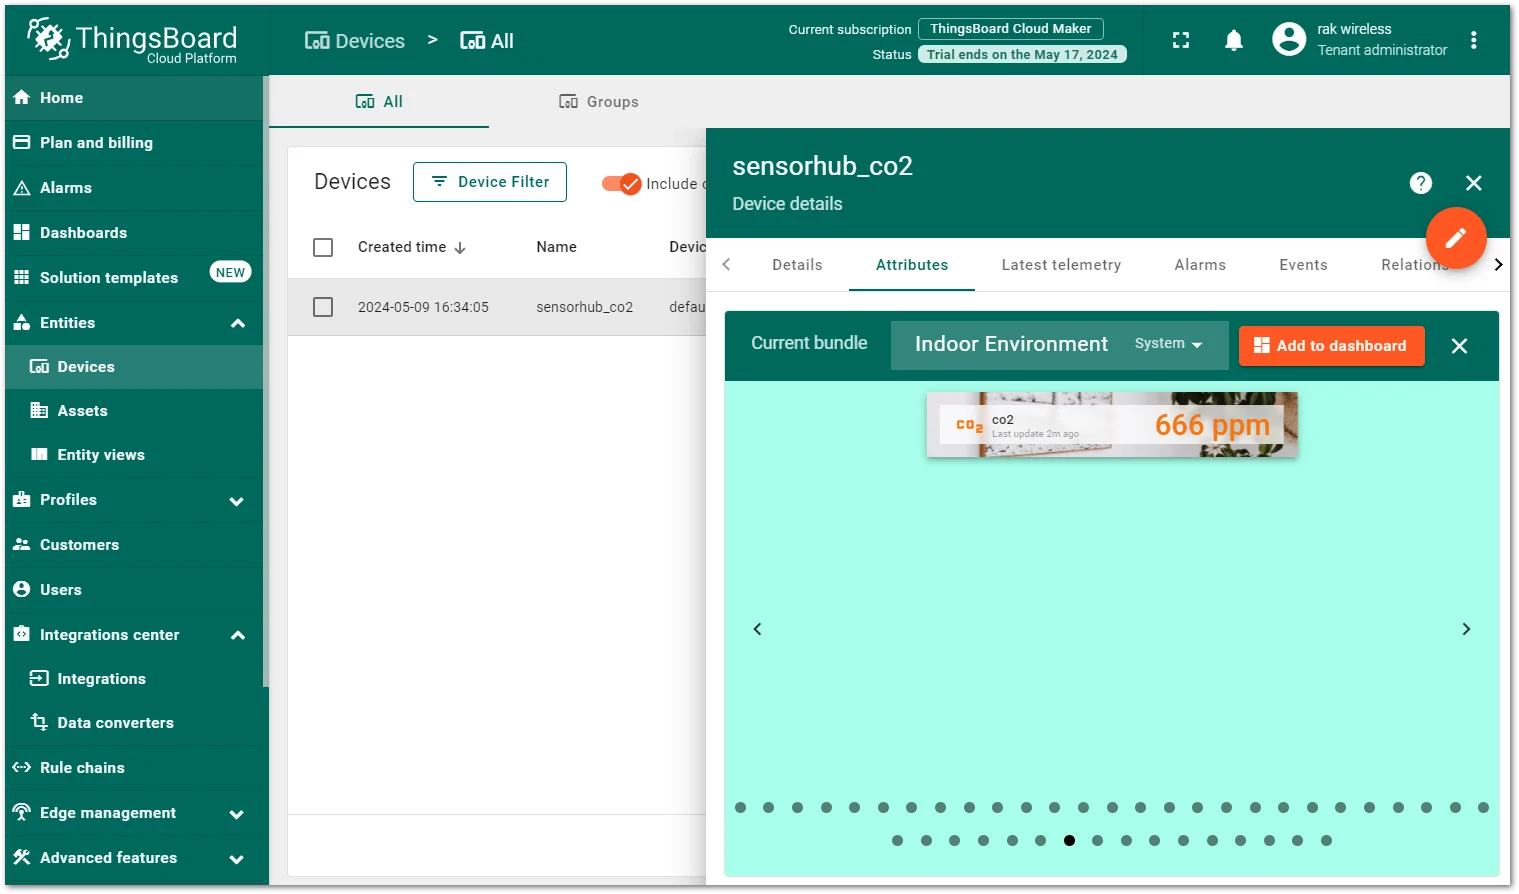Open Solution templates page
The width and height of the screenshot is (1519, 894).
tap(134, 278)
